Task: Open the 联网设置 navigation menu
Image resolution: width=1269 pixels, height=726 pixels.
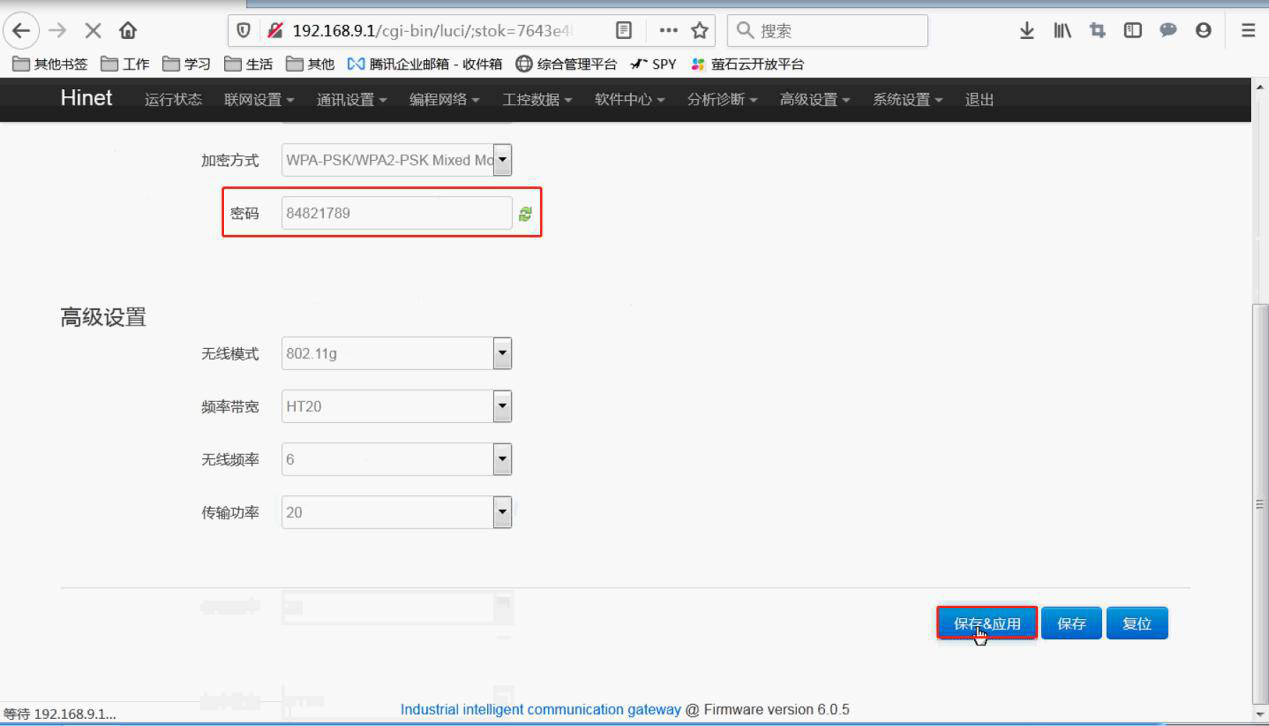Action: pyautogui.click(x=259, y=100)
